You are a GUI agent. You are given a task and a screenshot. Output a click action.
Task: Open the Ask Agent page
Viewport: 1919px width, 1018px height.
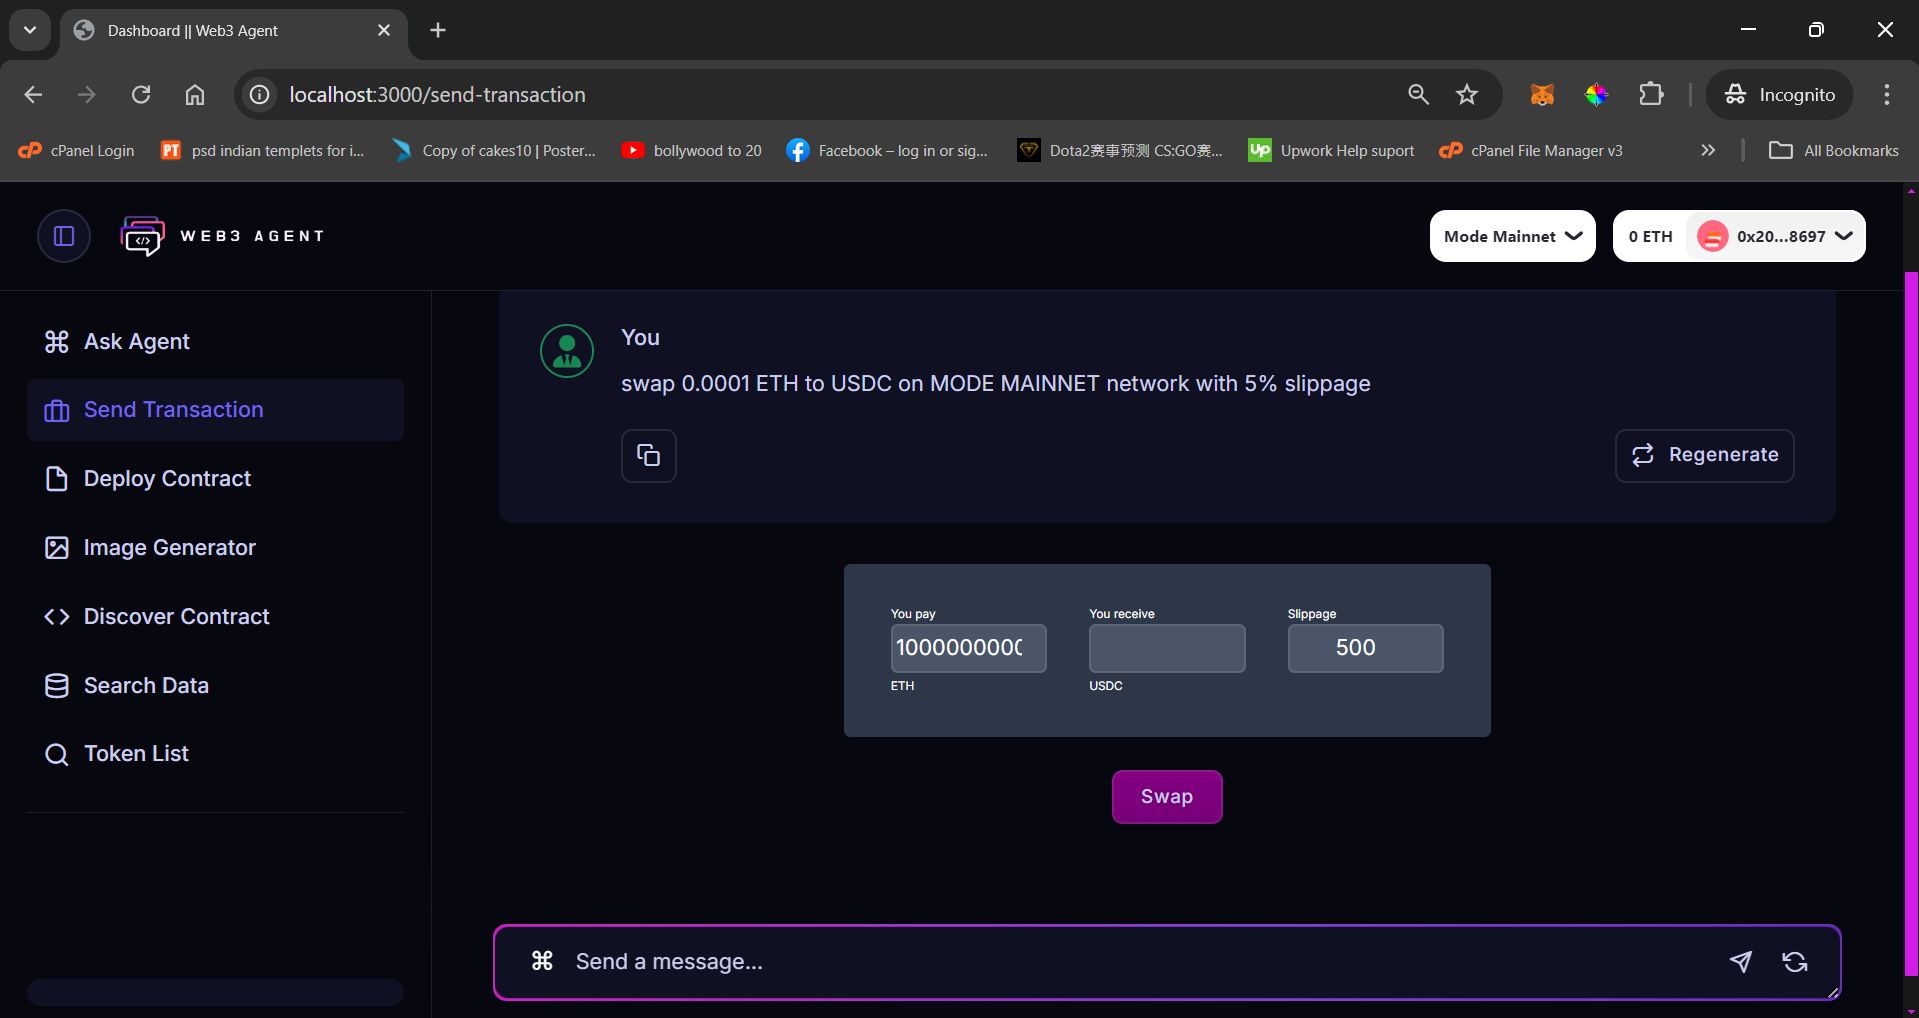tap(216, 342)
